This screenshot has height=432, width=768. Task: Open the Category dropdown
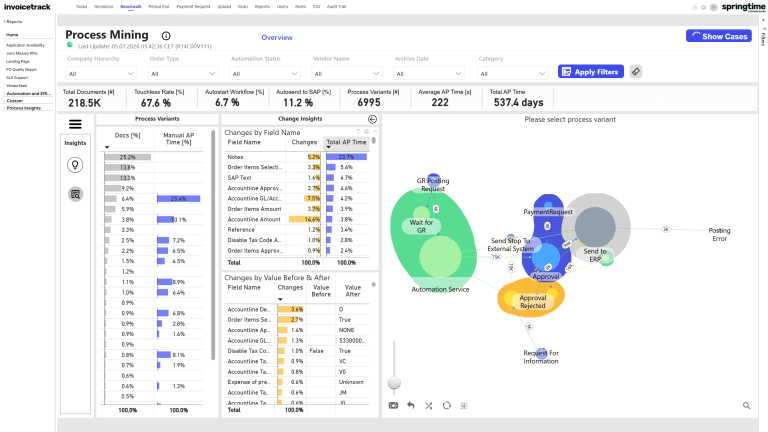point(512,73)
